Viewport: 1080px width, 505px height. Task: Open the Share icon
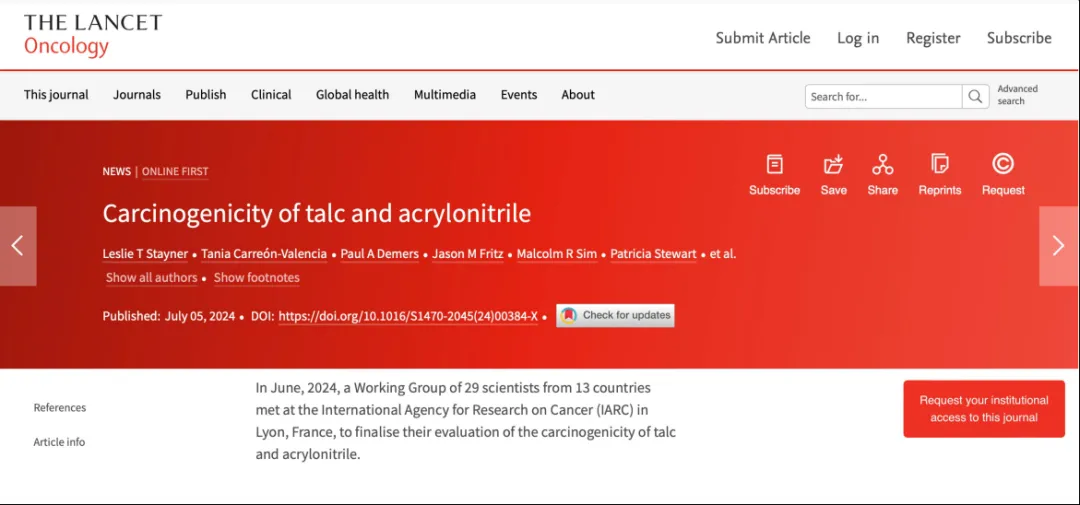pyautogui.click(x=882, y=165)
